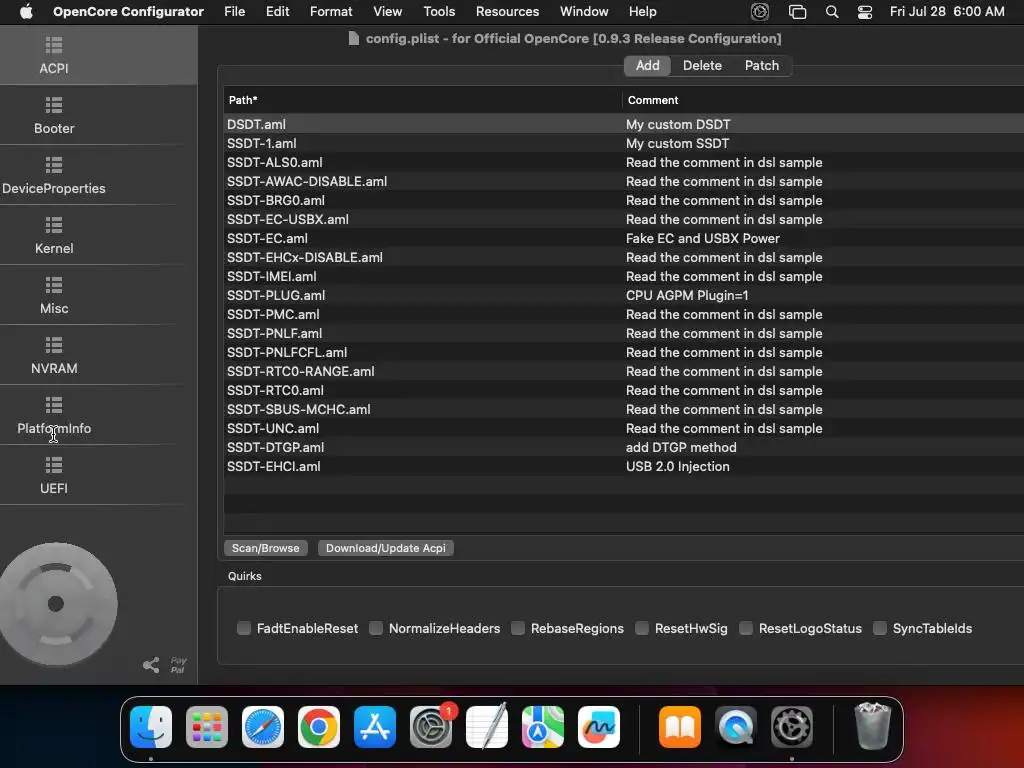This screenshot has width=1024, height=768.
Task: Open the OpenCore Configurator gear icon in the dock
Action: (x=792, y=727)
